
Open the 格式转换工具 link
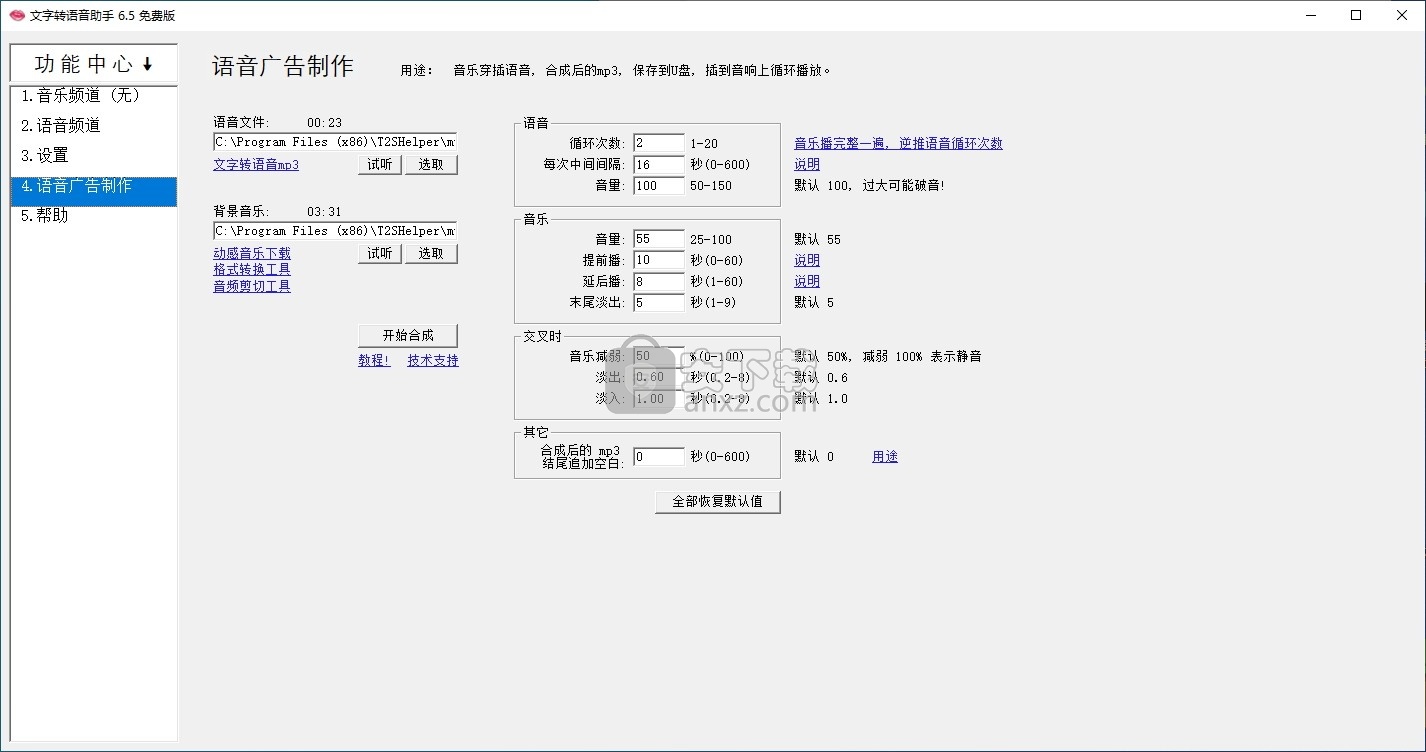(x=252, y=270)
